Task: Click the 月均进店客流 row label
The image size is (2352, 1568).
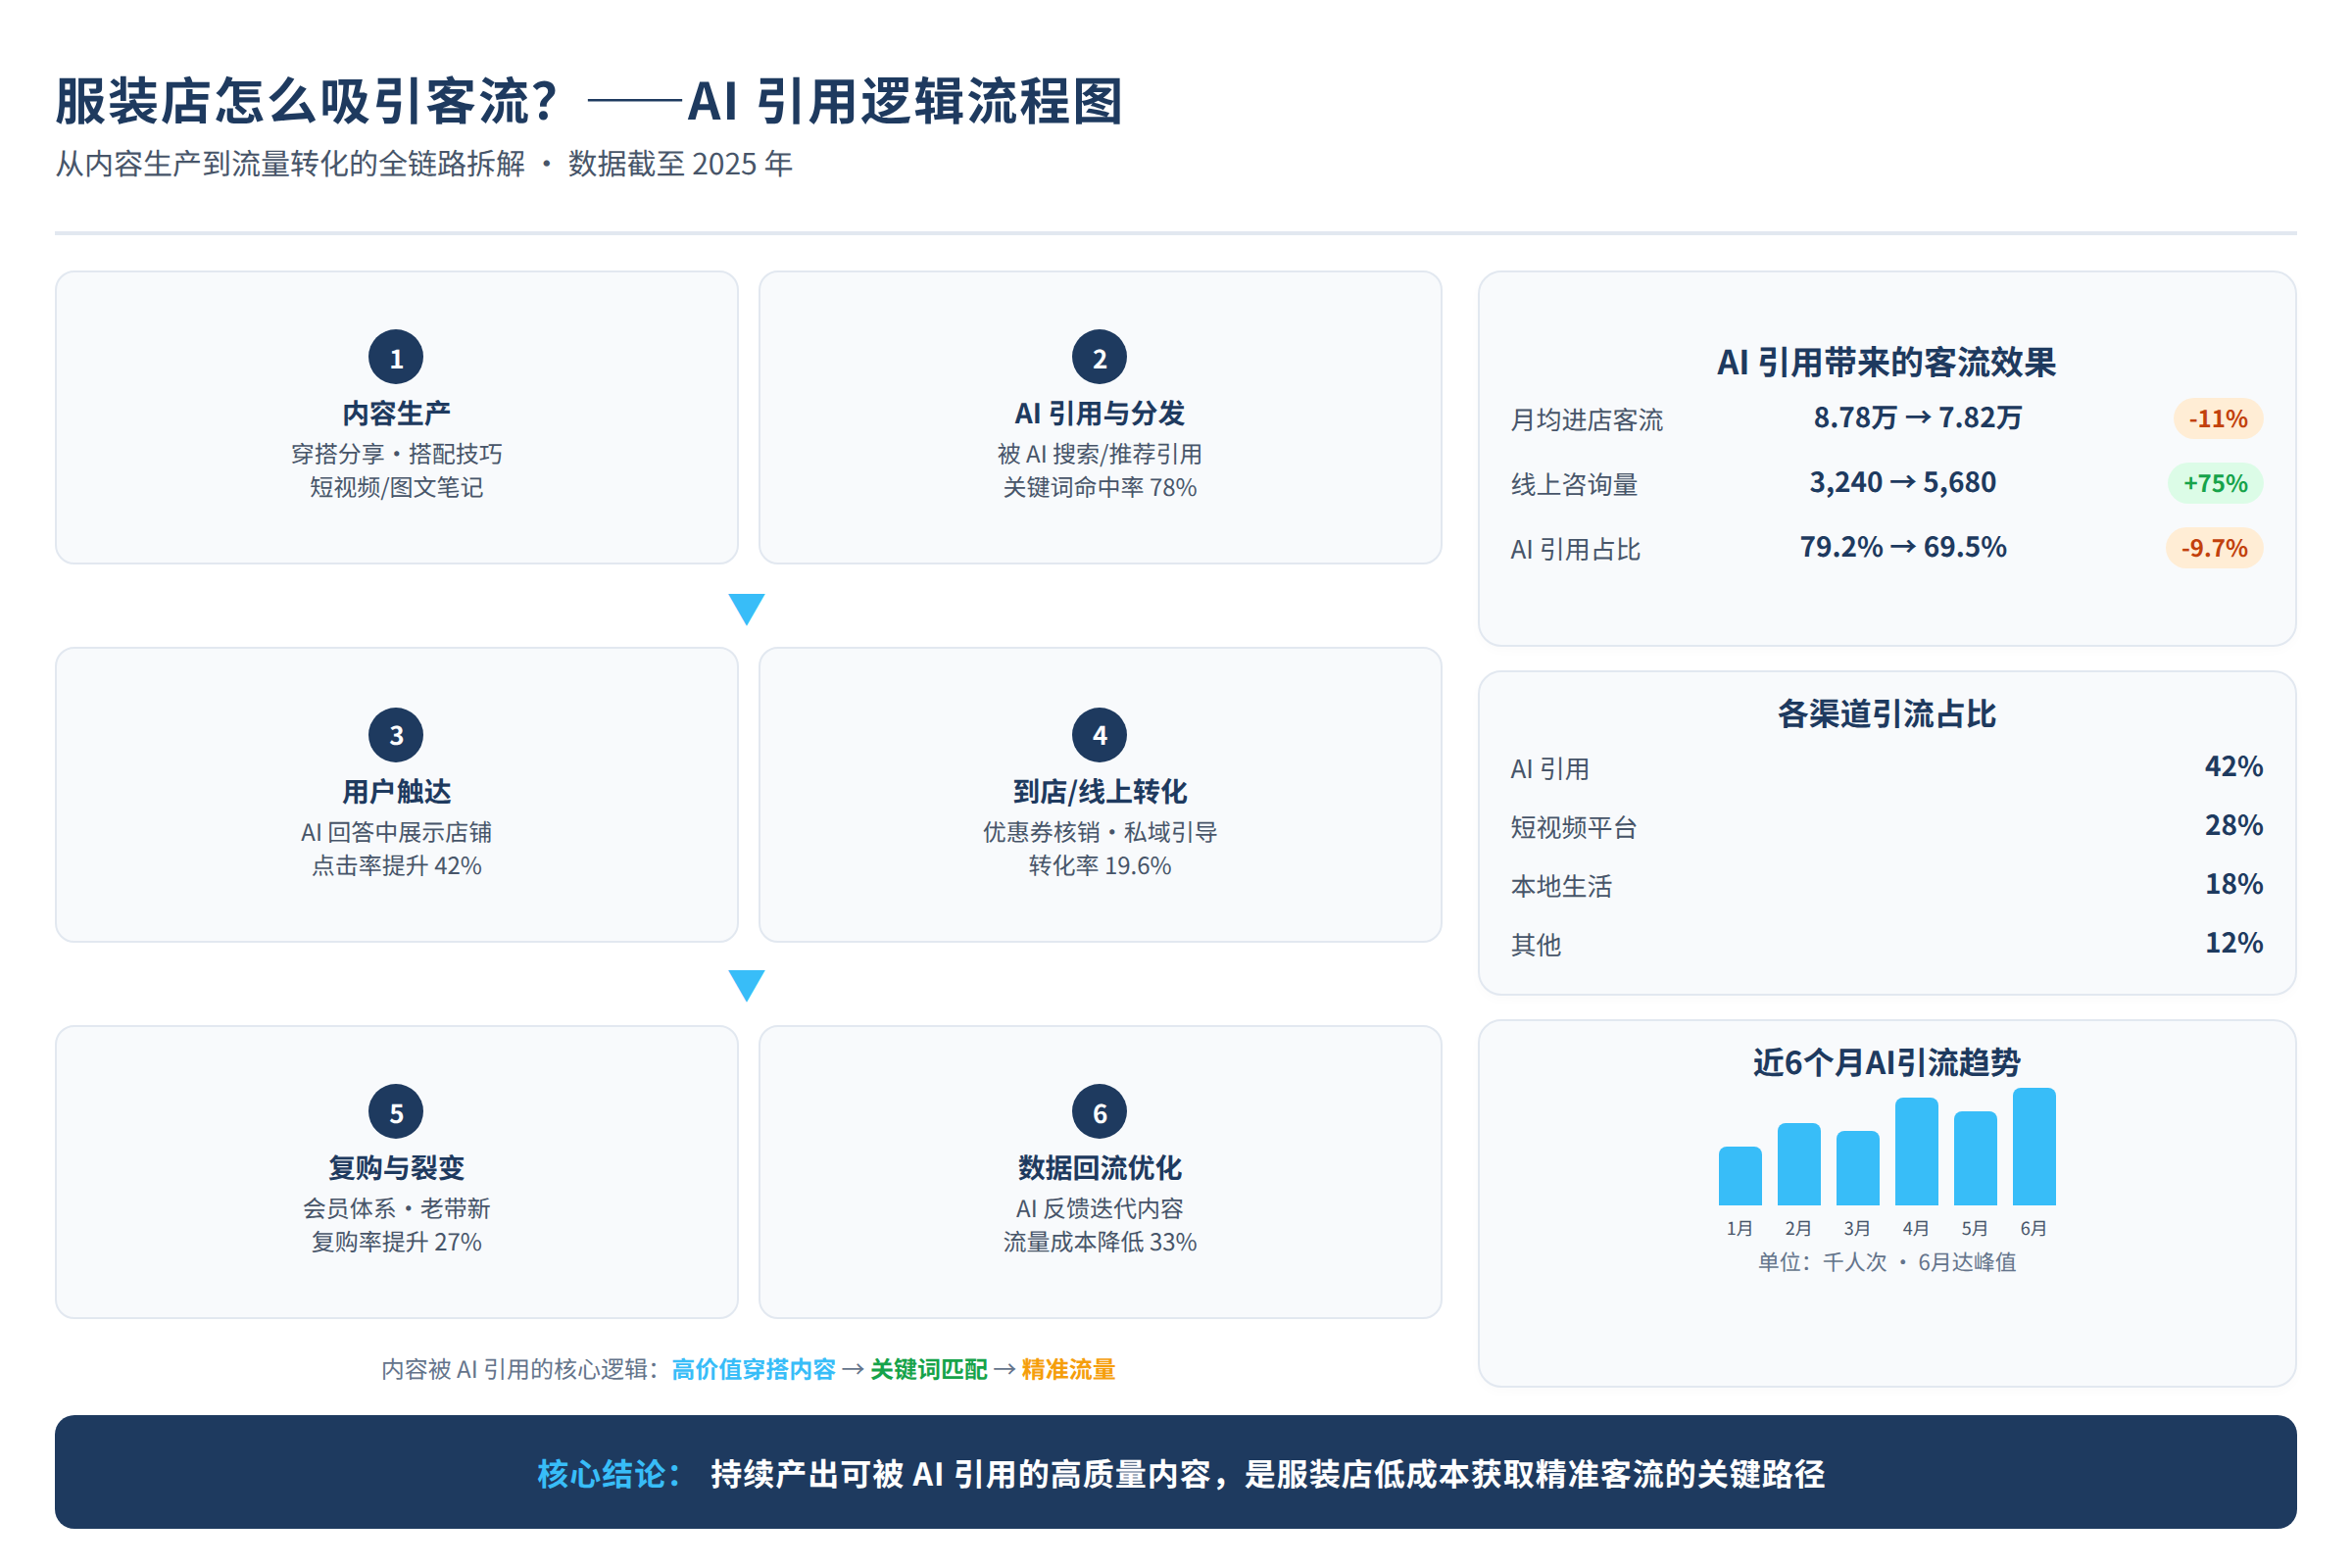Action: 1586,420
